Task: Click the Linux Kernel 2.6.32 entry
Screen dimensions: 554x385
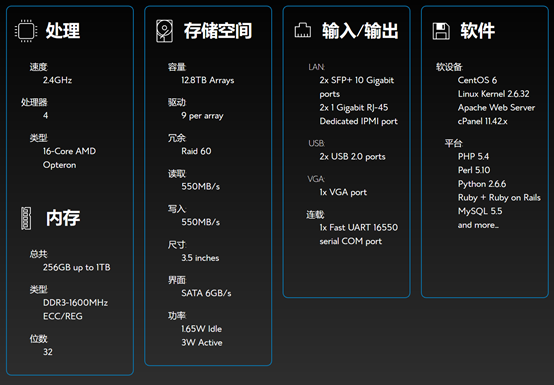Action: point(494,94)
